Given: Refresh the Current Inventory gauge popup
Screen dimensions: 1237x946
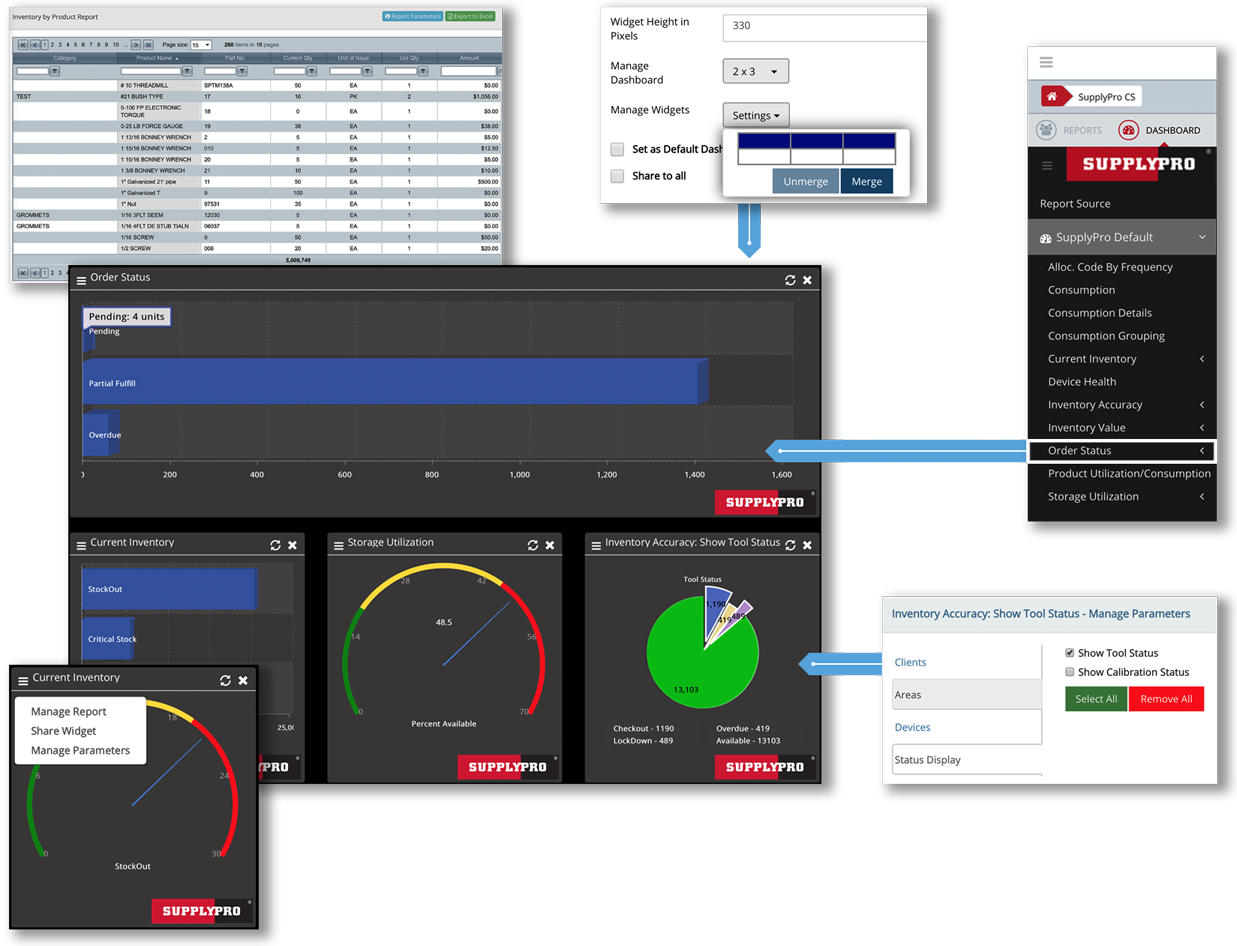Looking at the screenshot, I should click(x=225, y=680).
